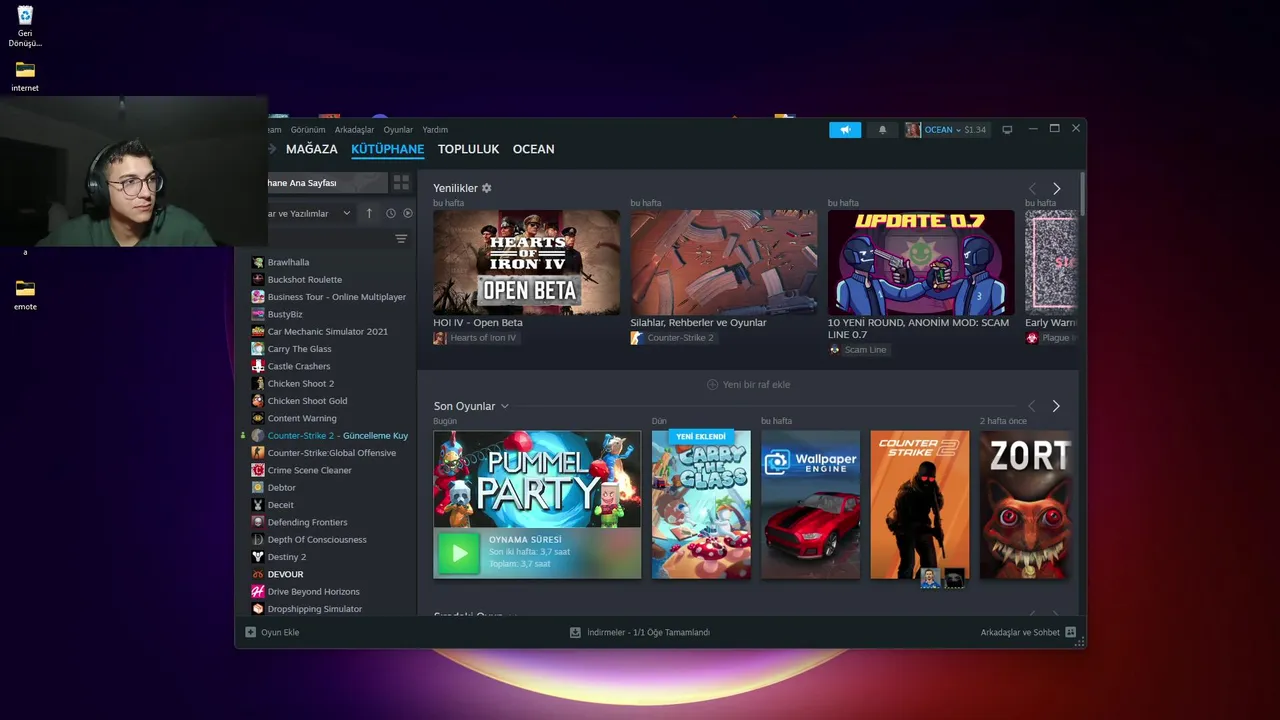The image size is (1280, 720).
Task: Click Hearts of Iron IV small publisher icon
Action: (x=440, y=338)
